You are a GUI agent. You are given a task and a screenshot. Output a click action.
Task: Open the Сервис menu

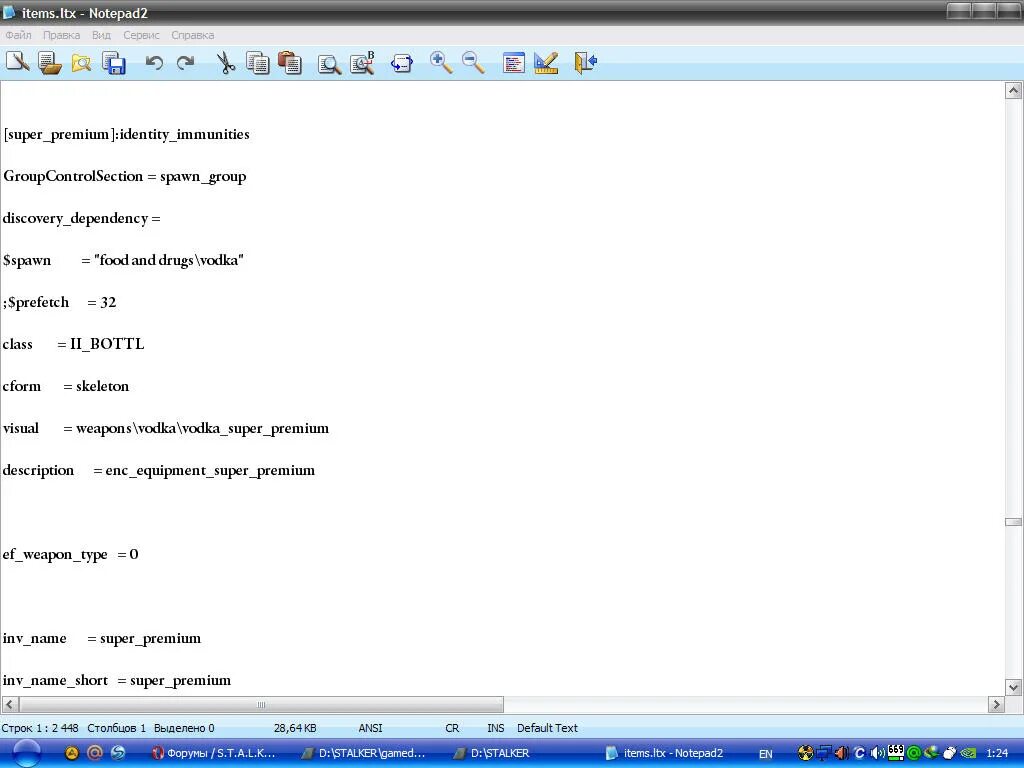click(141, 35)
